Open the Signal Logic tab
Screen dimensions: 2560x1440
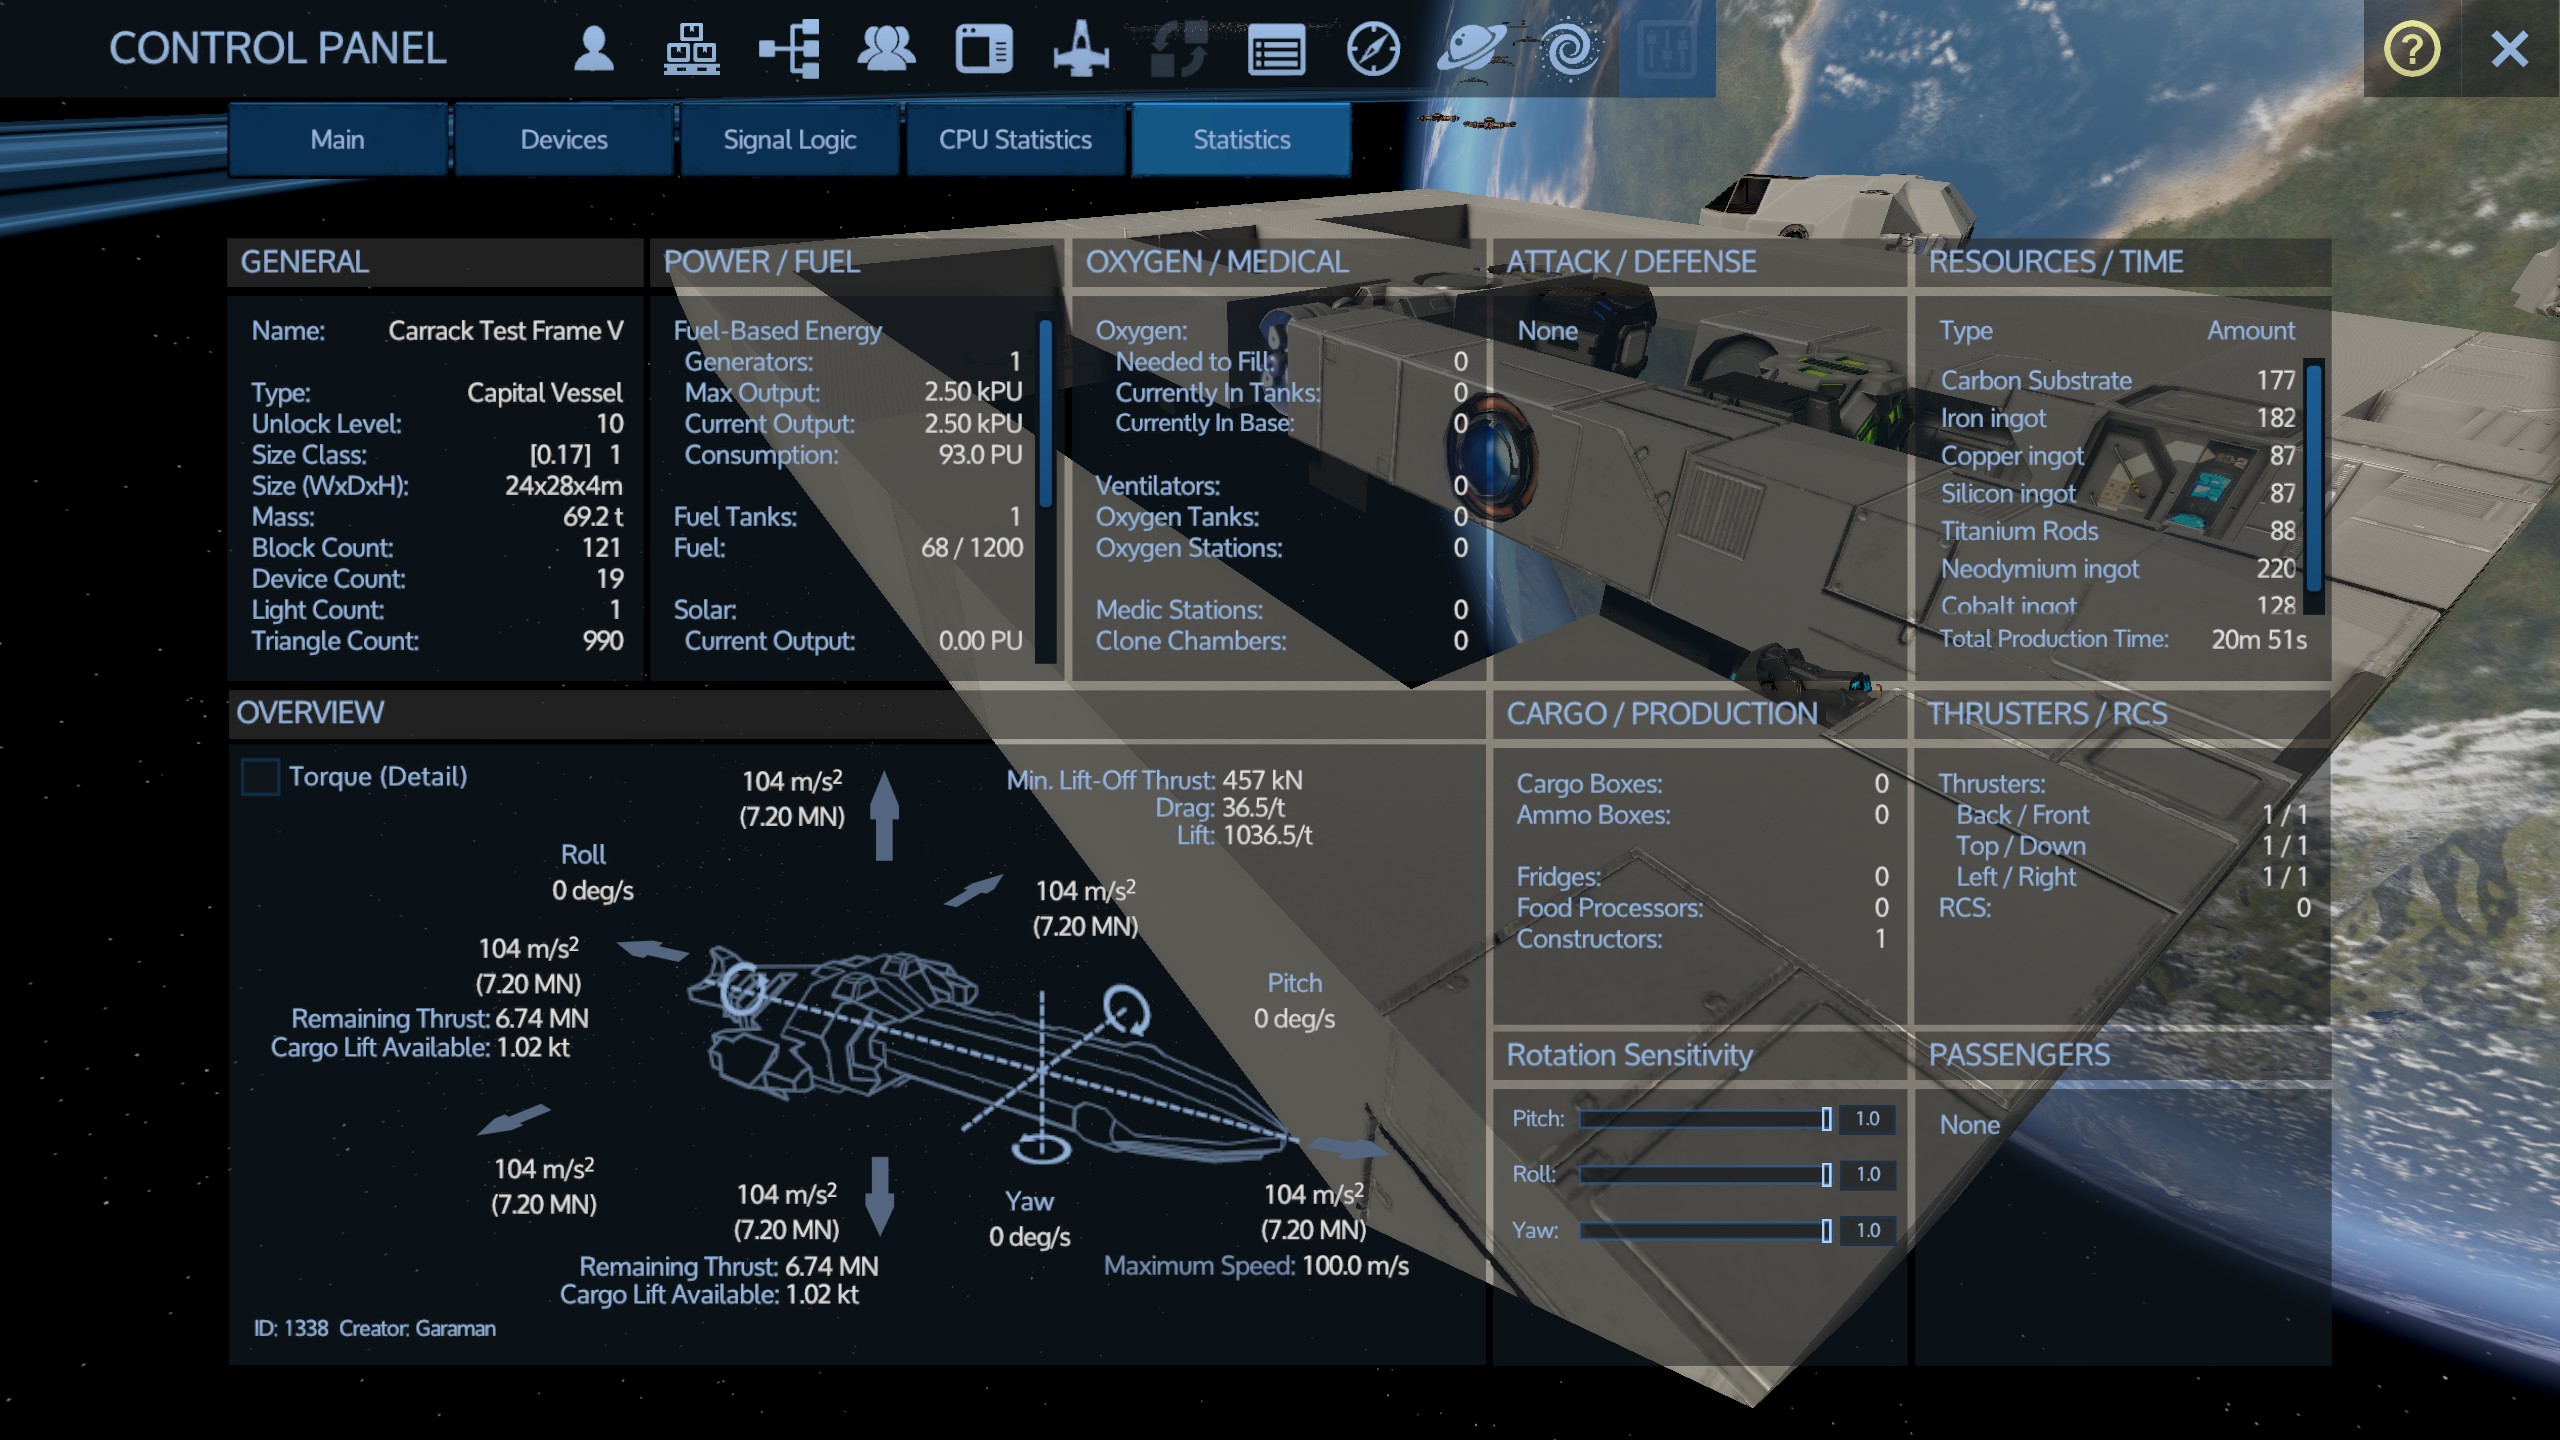pos(789,139)
